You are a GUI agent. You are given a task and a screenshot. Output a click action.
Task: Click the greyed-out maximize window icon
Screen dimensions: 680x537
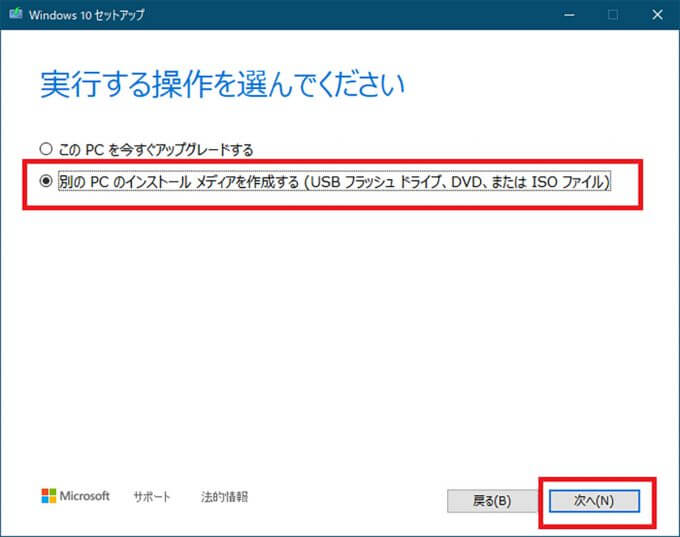(613, 15)
